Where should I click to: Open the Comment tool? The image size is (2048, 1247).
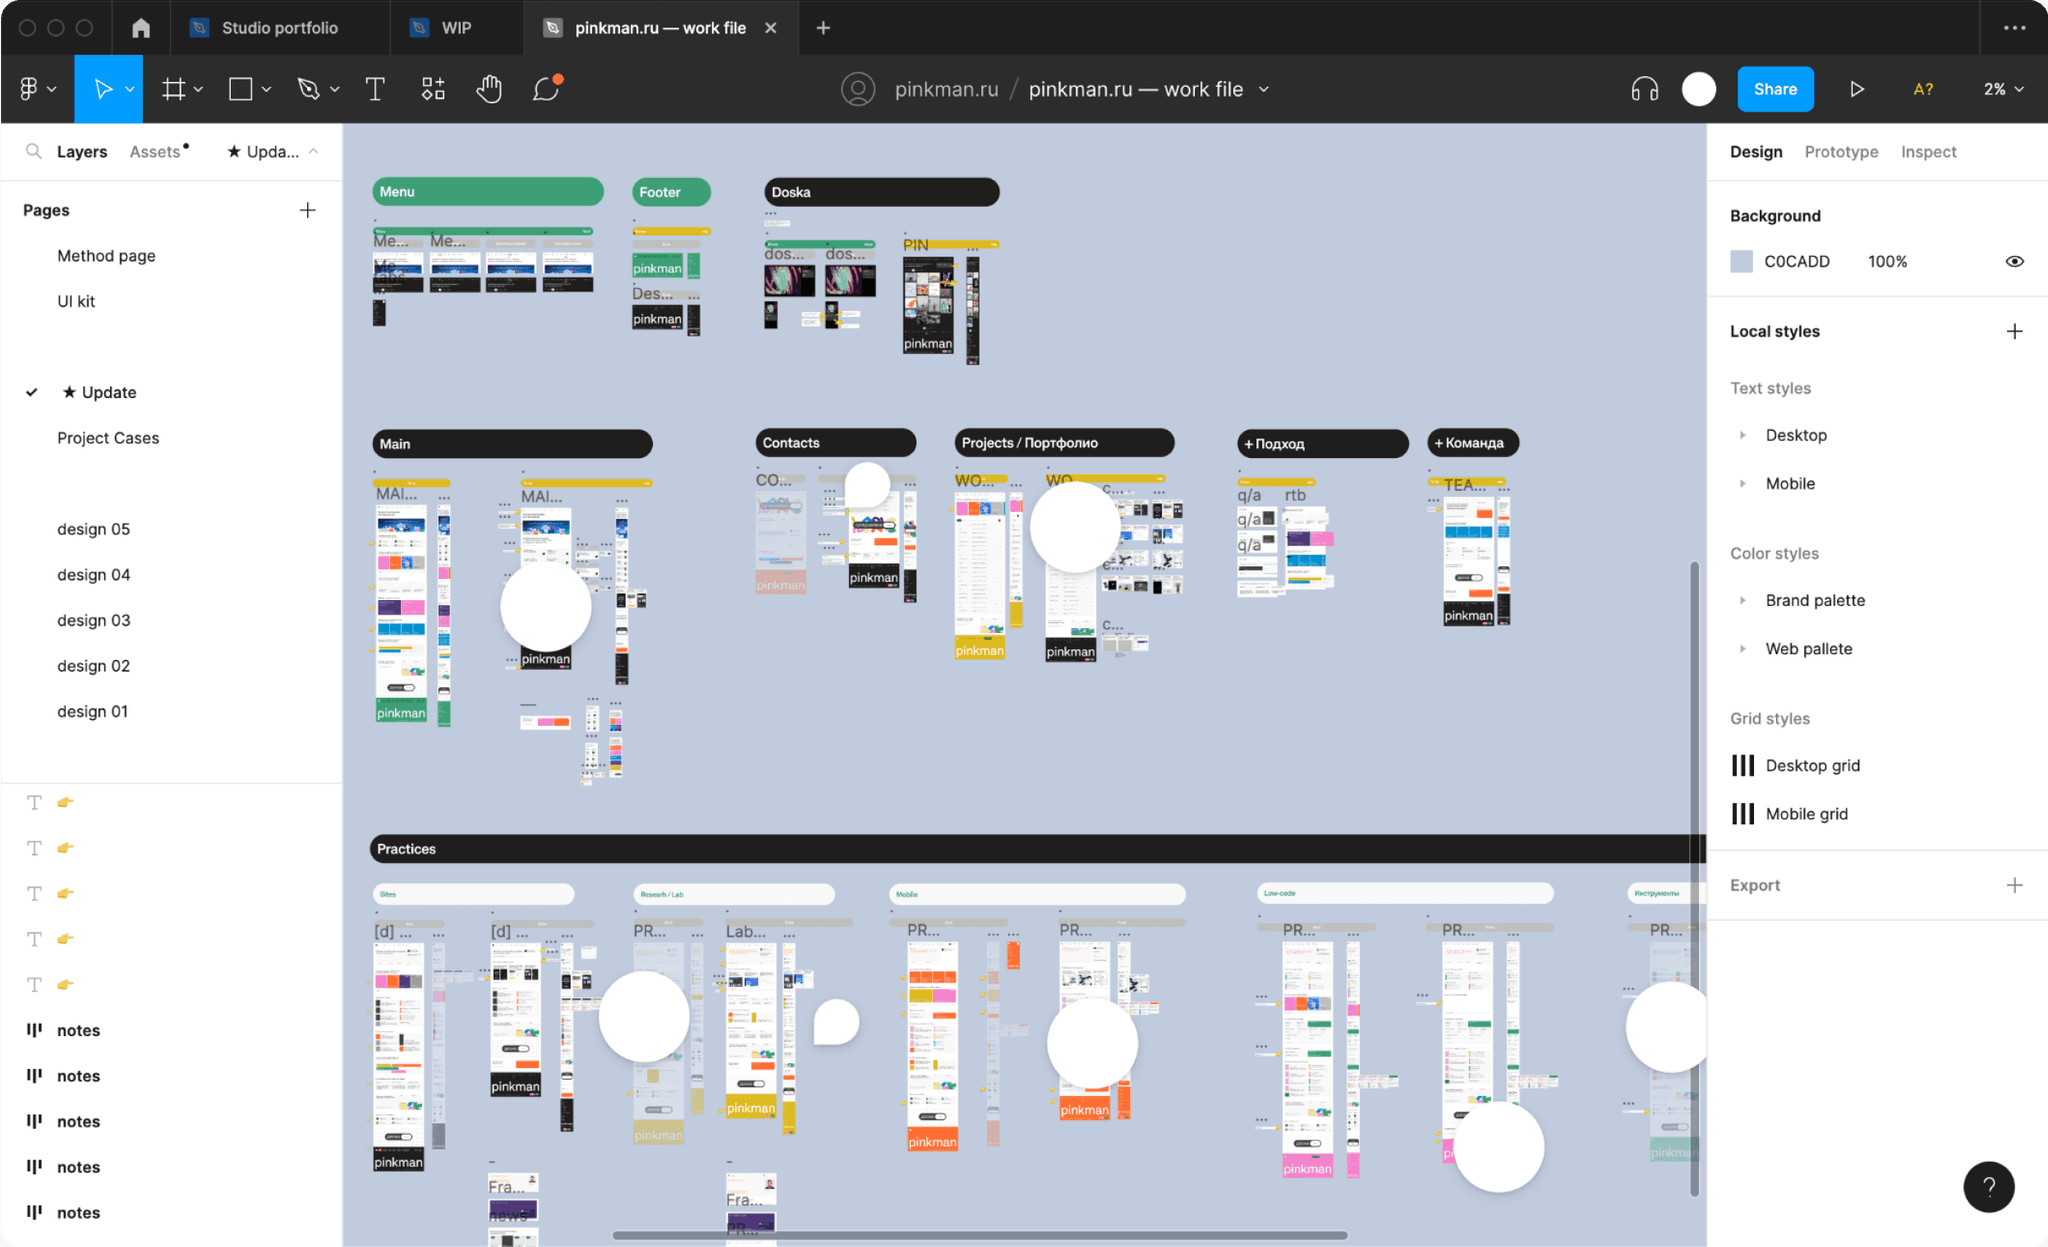tap(547, 89)
